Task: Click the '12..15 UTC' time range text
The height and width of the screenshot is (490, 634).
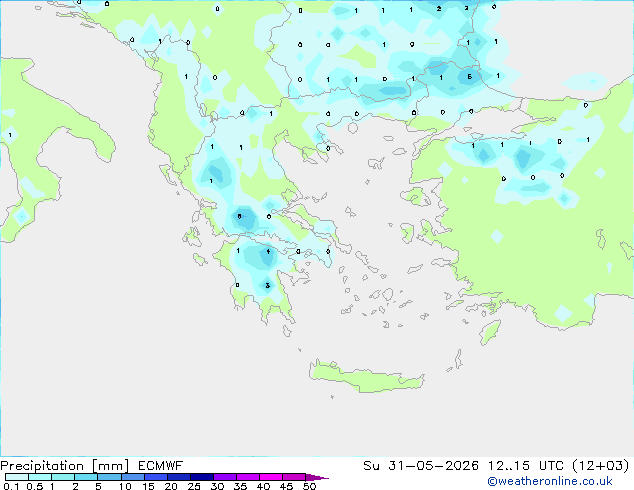Action: (526, 466)
